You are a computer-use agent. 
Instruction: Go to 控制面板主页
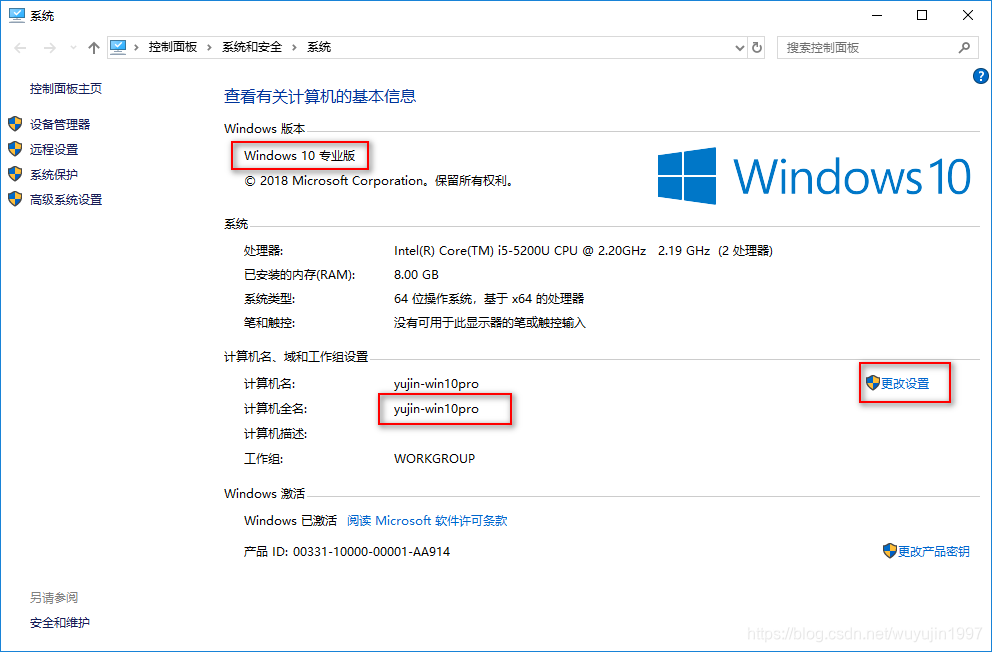(66, 89)
